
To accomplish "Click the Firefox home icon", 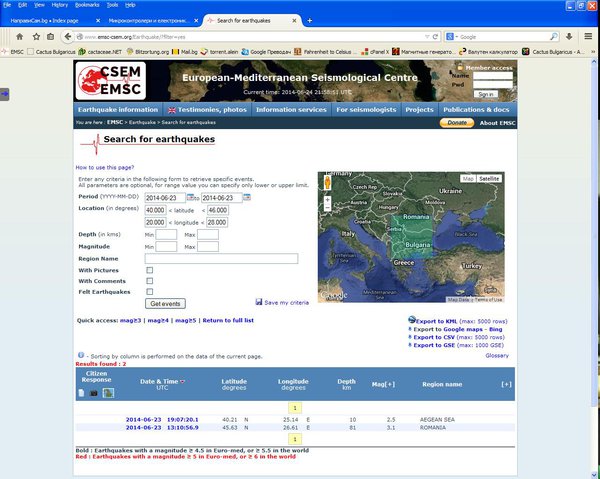I will click(20, 37).
